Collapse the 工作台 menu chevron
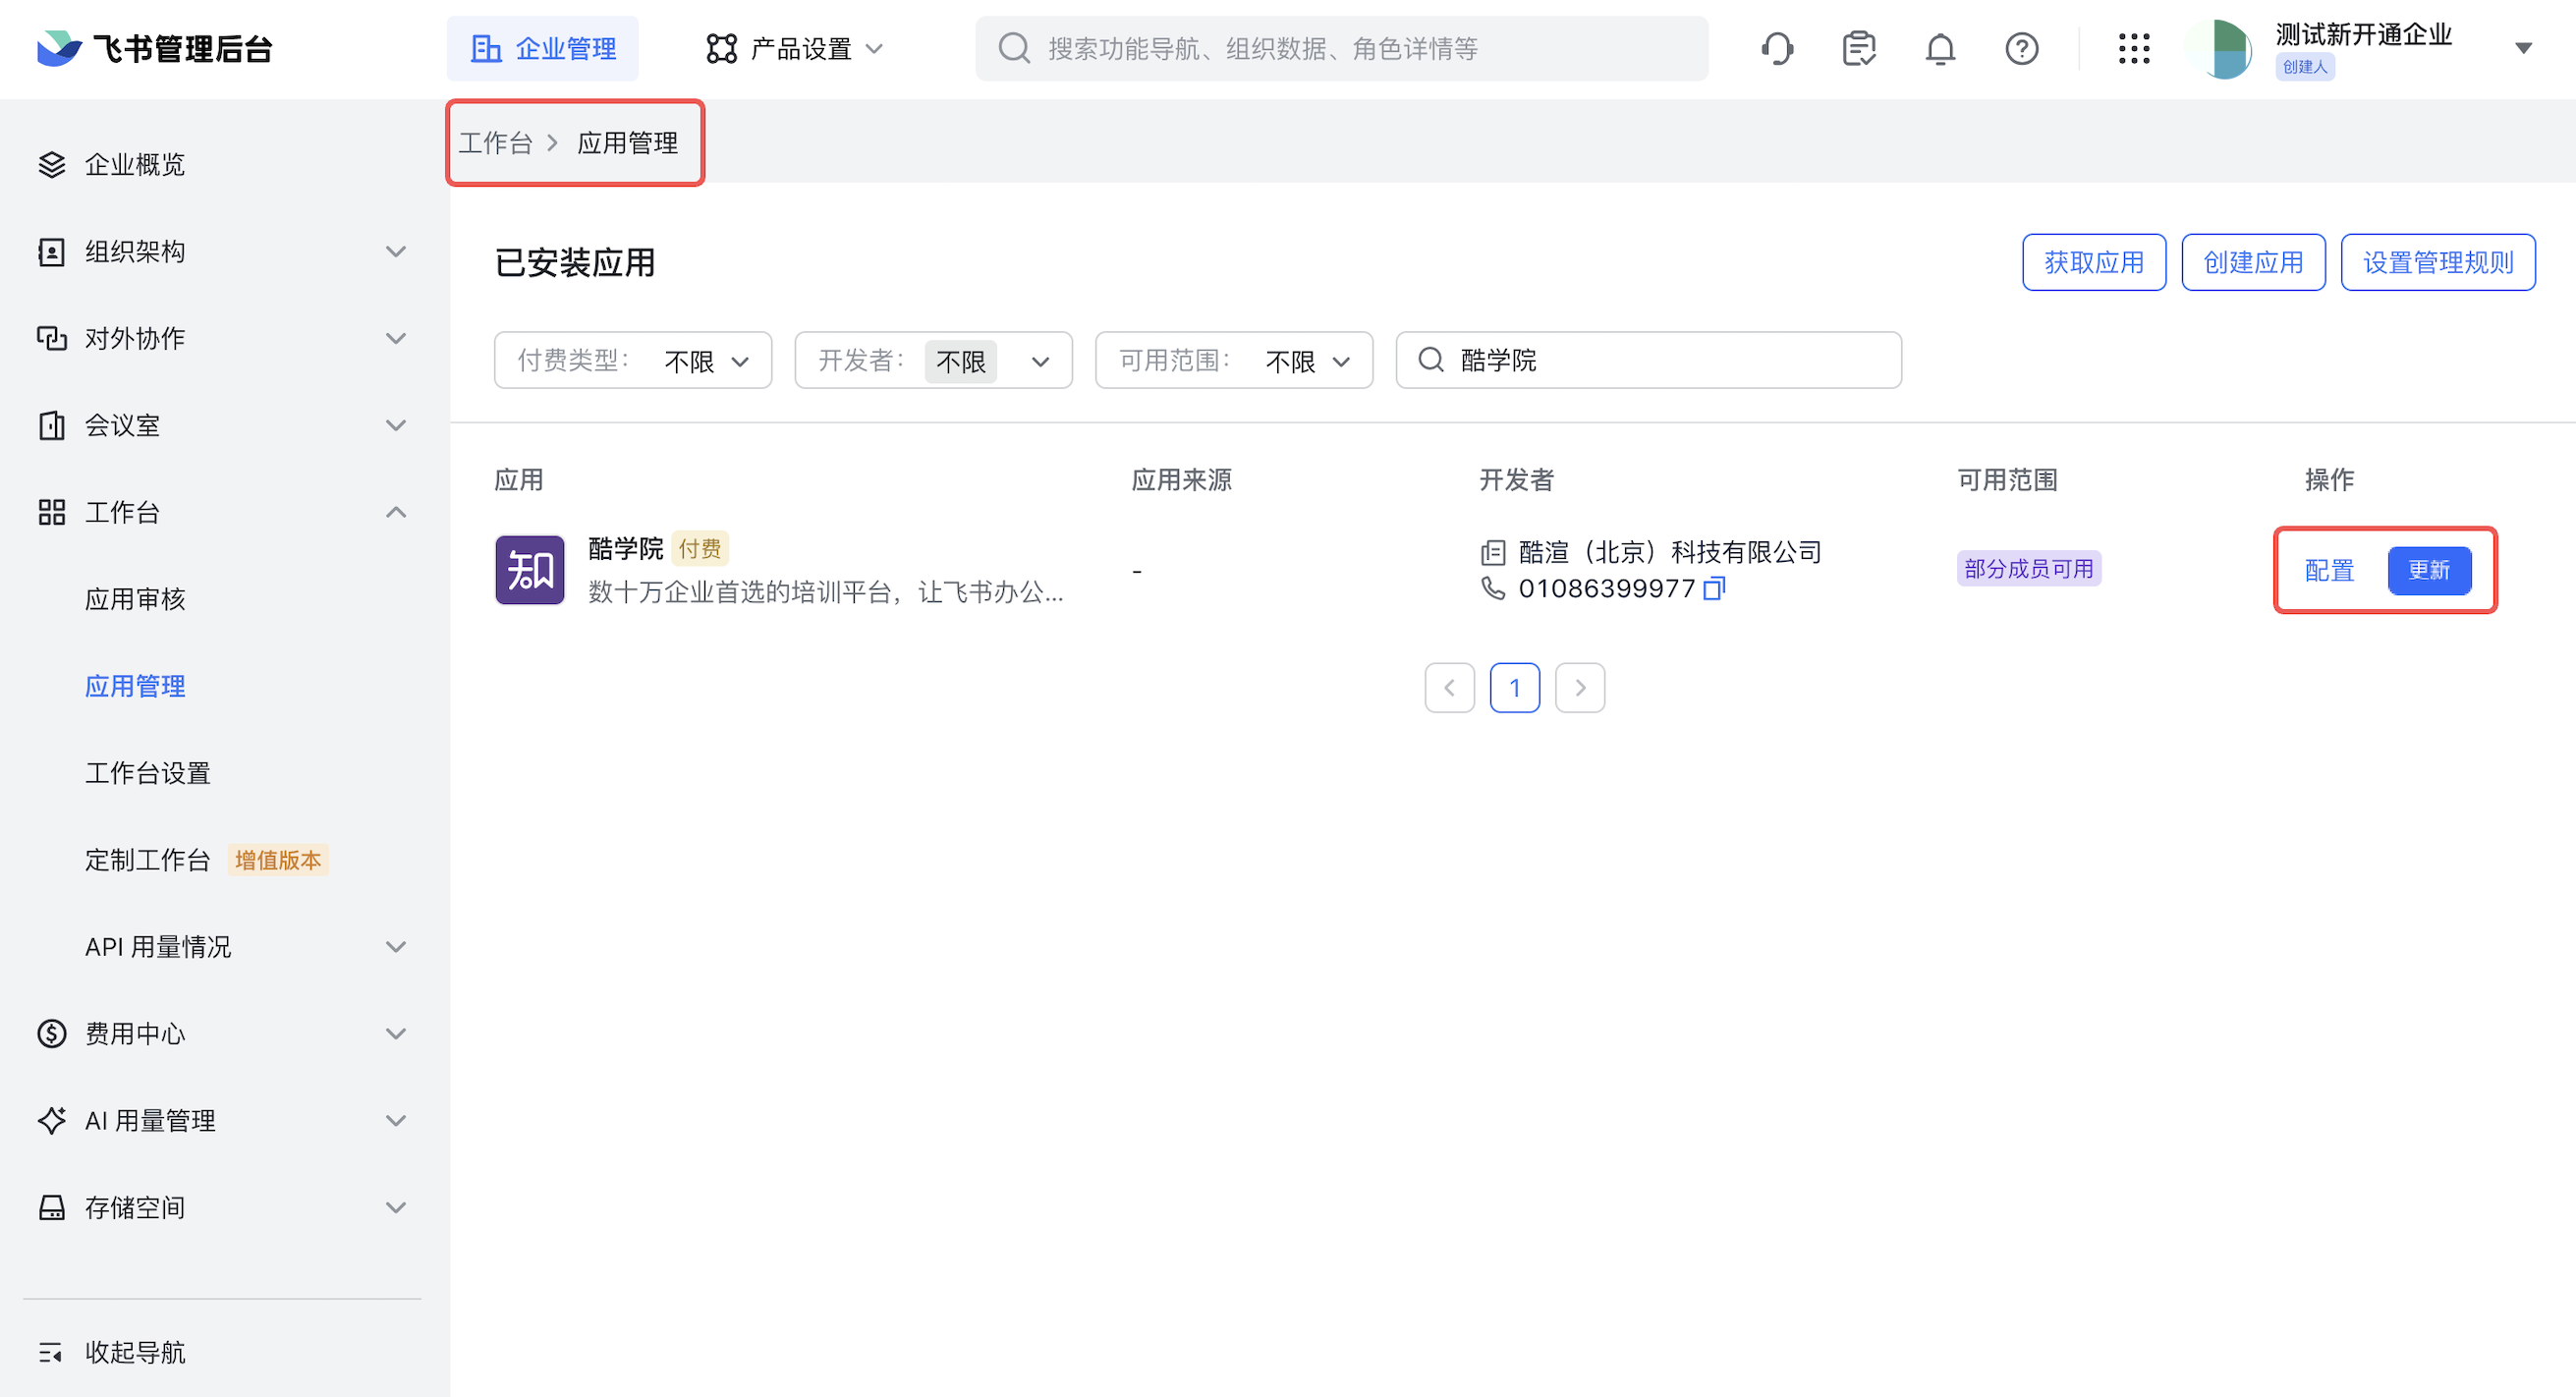Screen dimensions: 2576x1397 pos(396,512)
